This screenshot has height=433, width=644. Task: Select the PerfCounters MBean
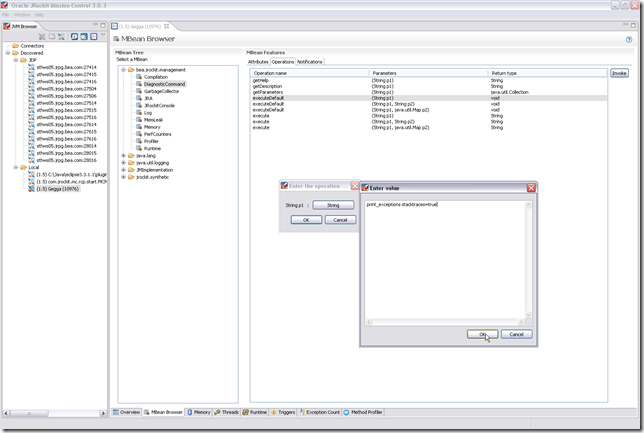(x=158, y=134)
